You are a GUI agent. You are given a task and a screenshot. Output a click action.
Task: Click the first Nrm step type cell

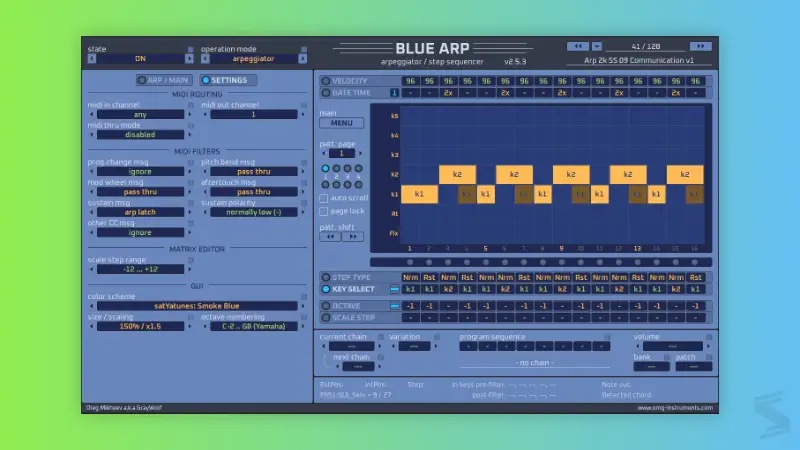click(410, 278)
